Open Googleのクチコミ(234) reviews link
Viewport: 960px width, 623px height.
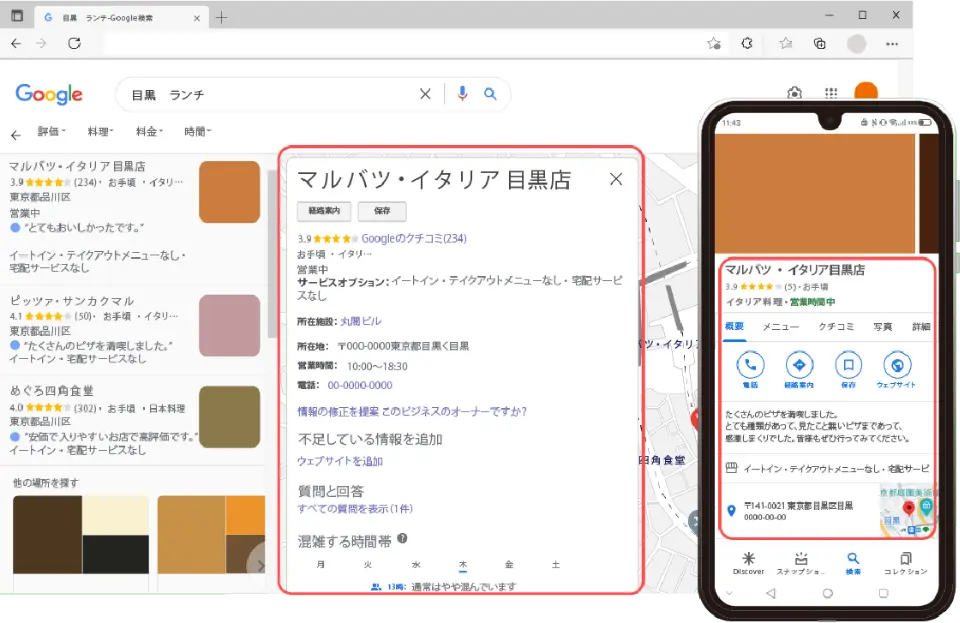(x=414, y=239)
